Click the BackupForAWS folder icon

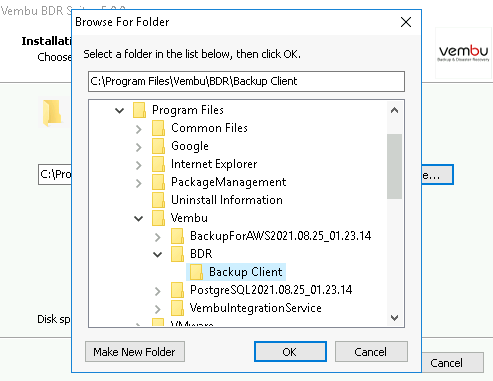[x=177, y=236]
